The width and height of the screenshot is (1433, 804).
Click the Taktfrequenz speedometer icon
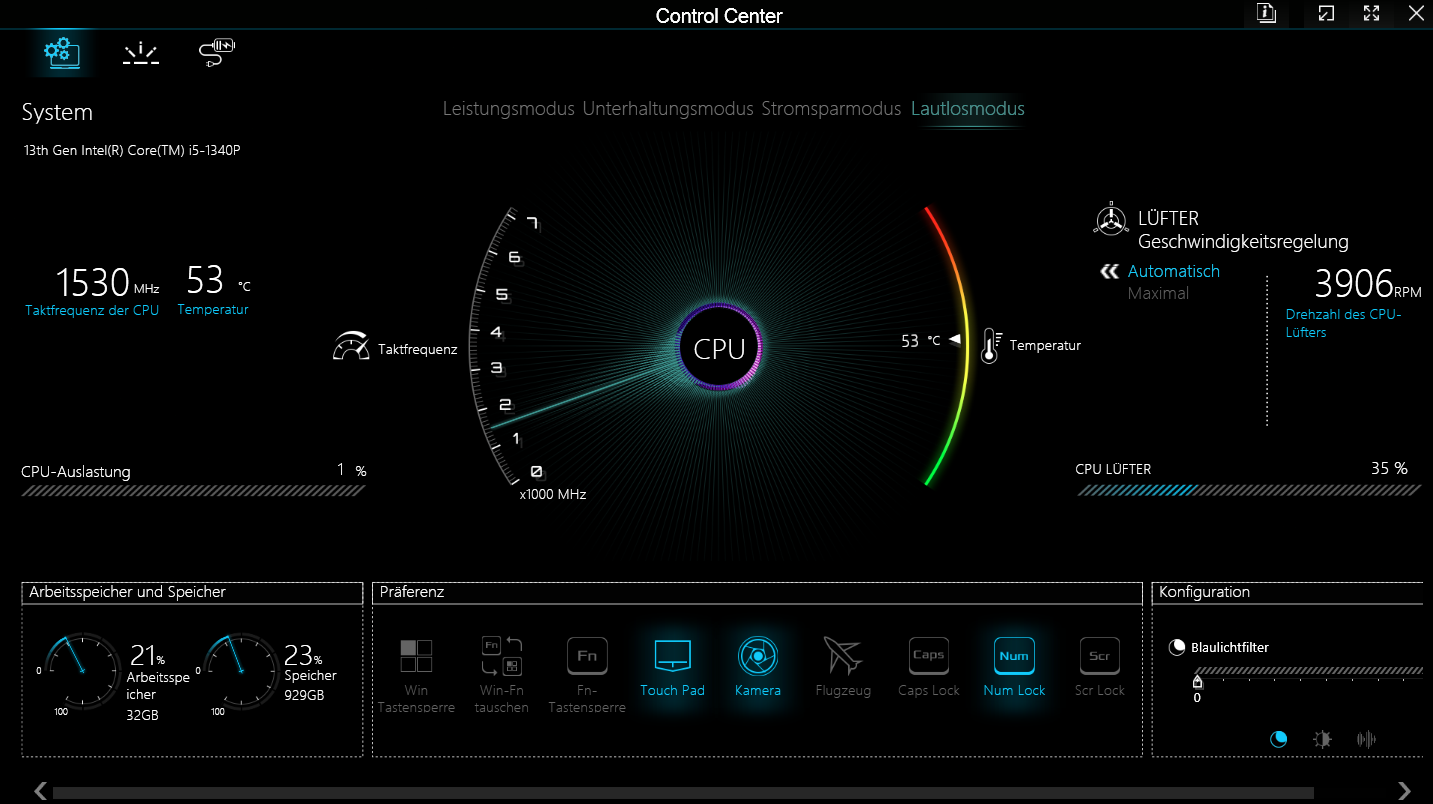(x=351, y=346)
